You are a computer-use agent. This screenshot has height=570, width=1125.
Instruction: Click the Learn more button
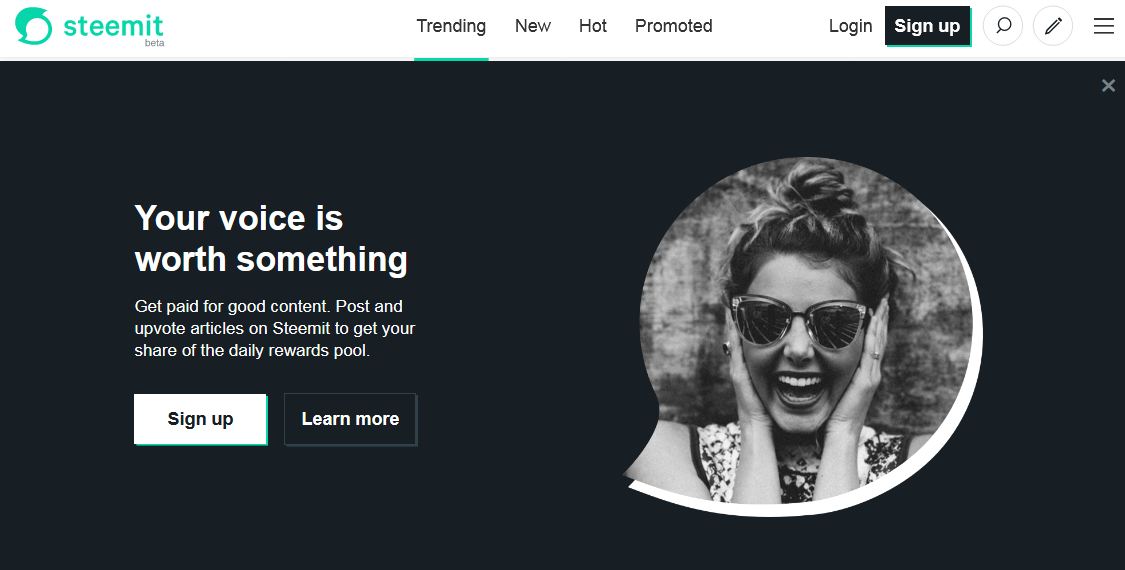[350, 419]
